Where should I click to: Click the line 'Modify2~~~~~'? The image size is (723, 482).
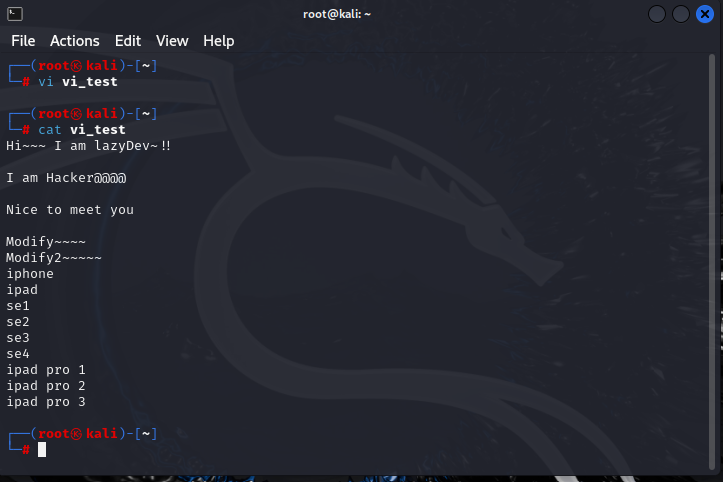(x=53, y=258)
